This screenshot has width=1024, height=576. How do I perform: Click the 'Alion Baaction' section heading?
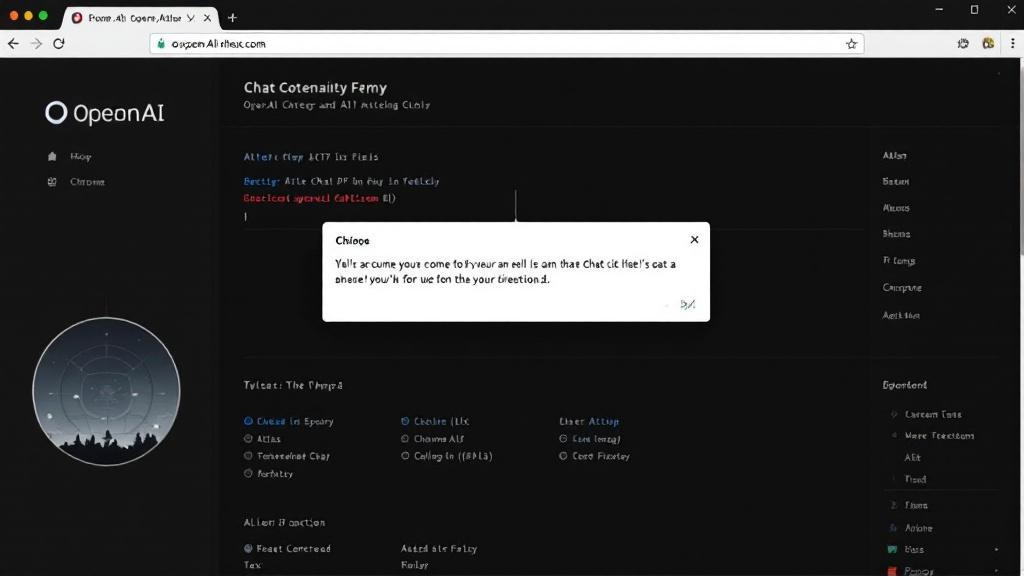(x=284, y=522)
